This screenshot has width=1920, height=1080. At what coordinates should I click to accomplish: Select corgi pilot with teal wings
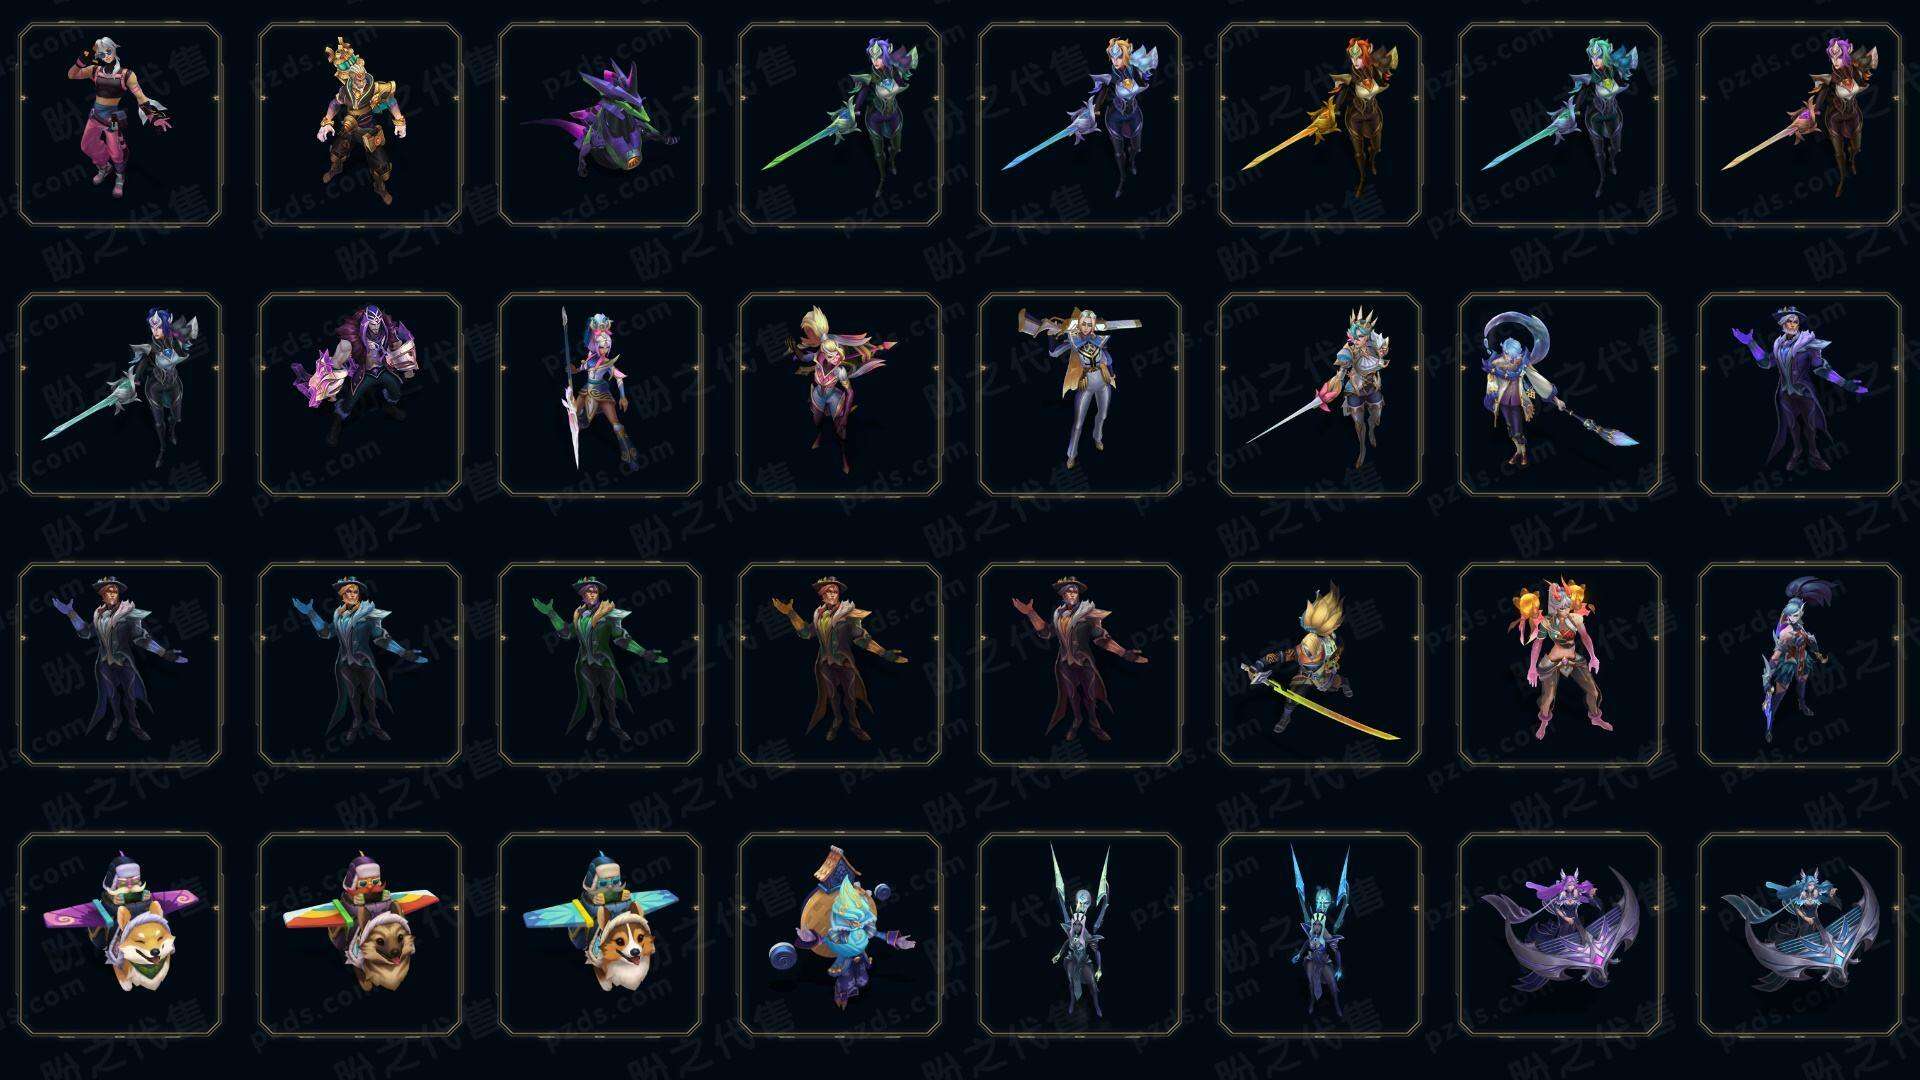(600, 934)
